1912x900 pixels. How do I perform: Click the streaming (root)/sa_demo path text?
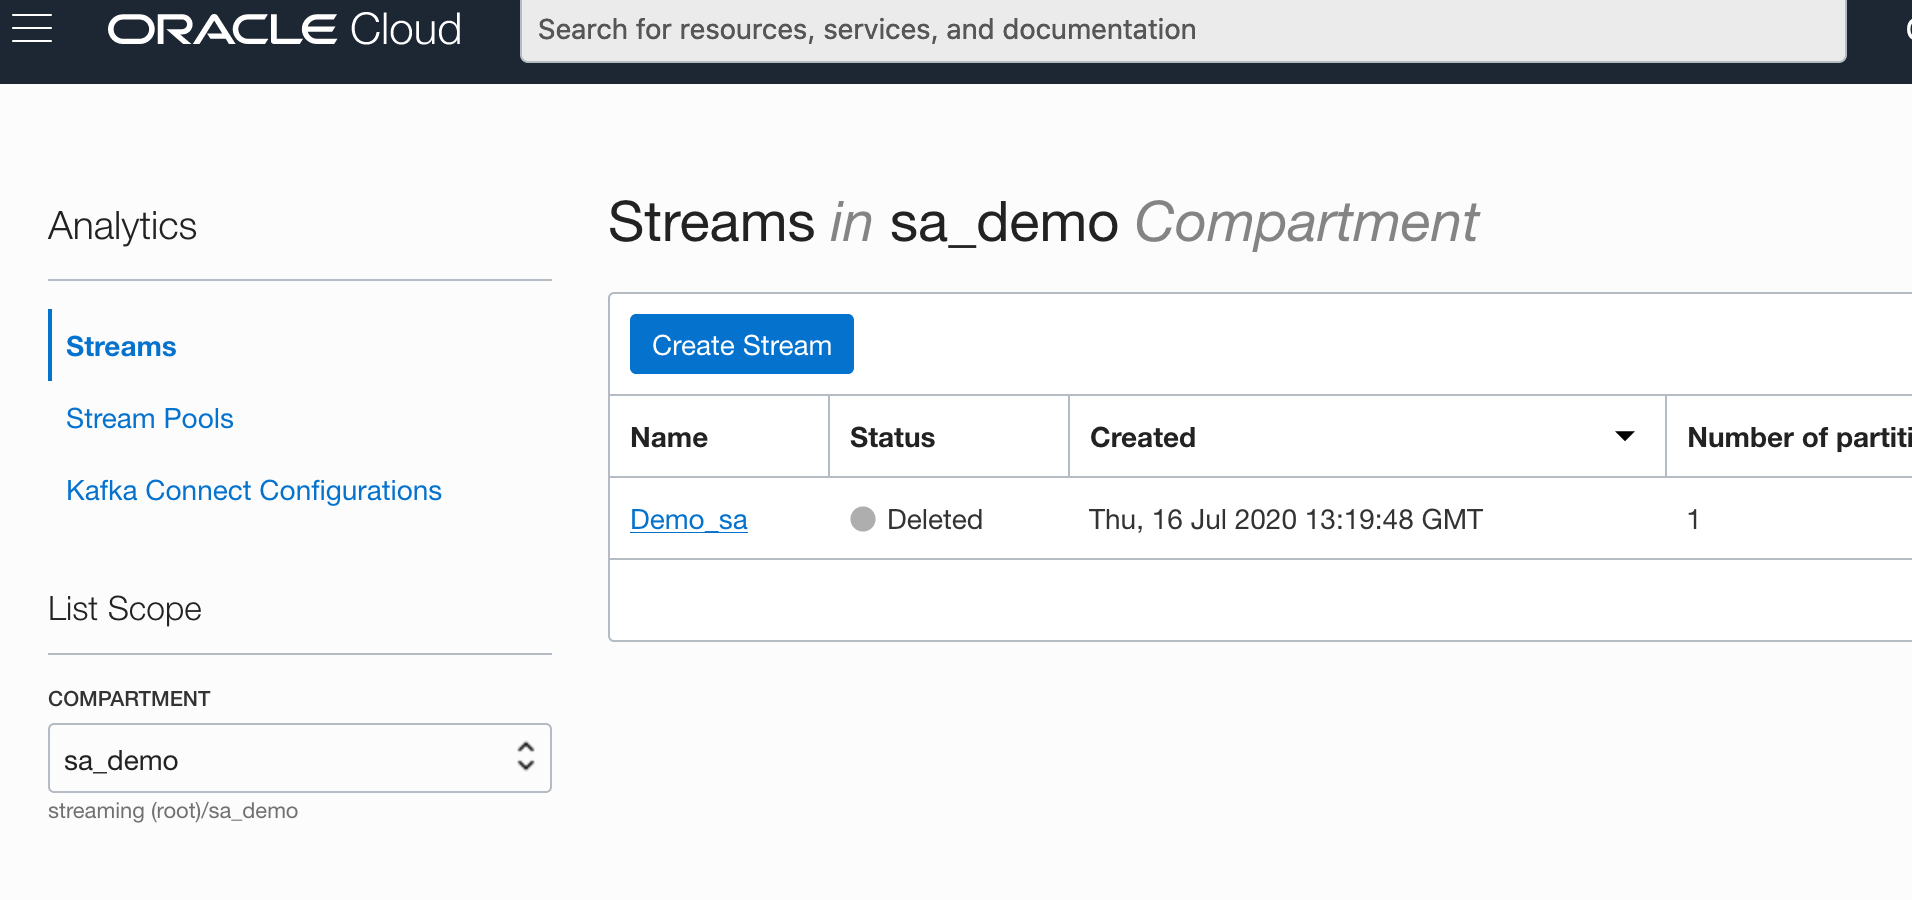(x=173, y=810)
